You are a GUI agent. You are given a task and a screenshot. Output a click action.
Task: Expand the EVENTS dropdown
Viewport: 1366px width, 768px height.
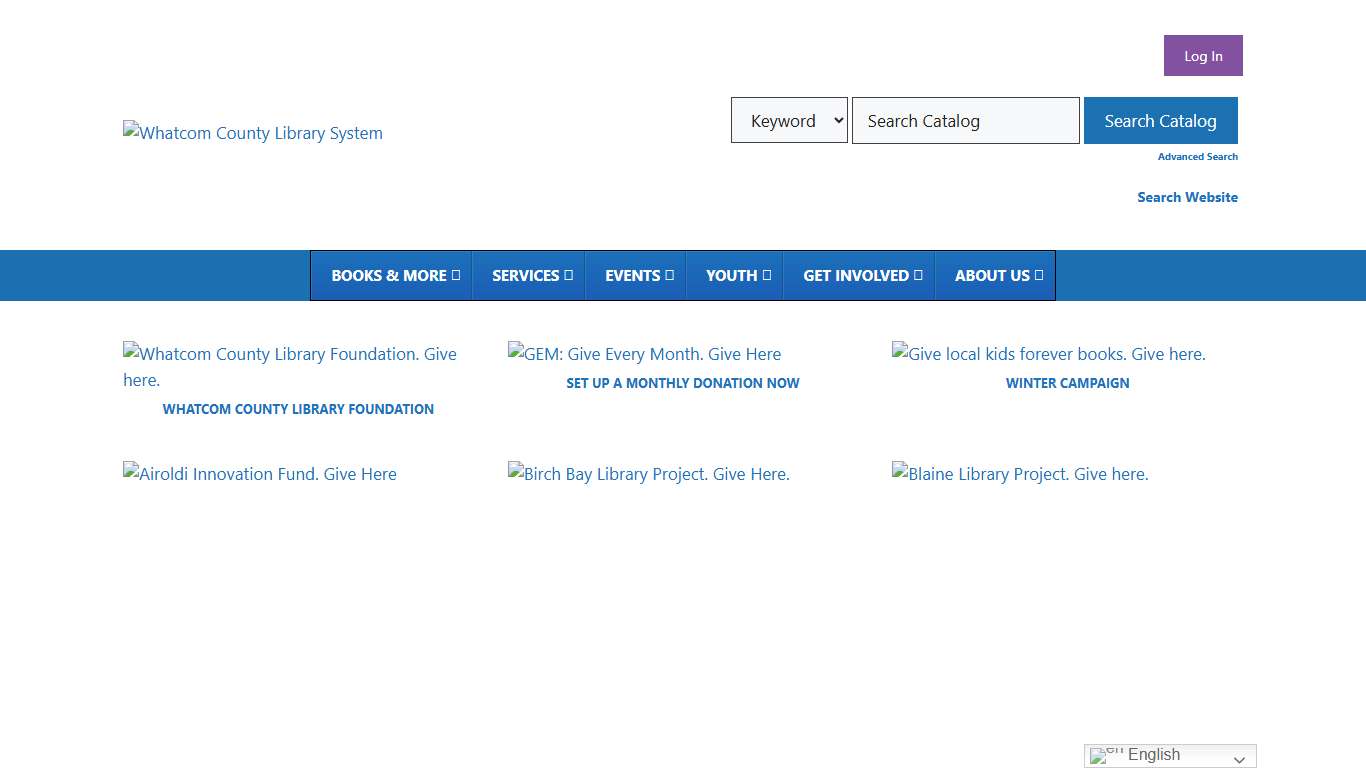tap(637, 275)
